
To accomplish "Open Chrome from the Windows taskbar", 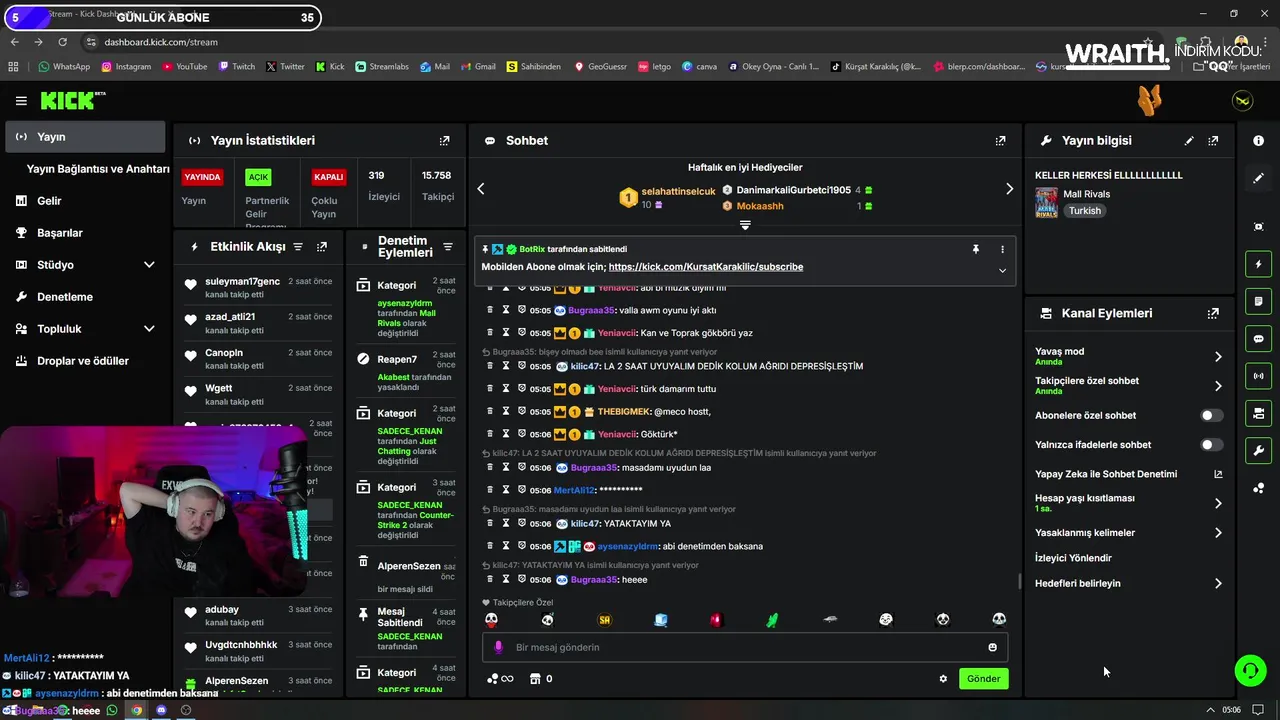I will click(x=137, y=710).
